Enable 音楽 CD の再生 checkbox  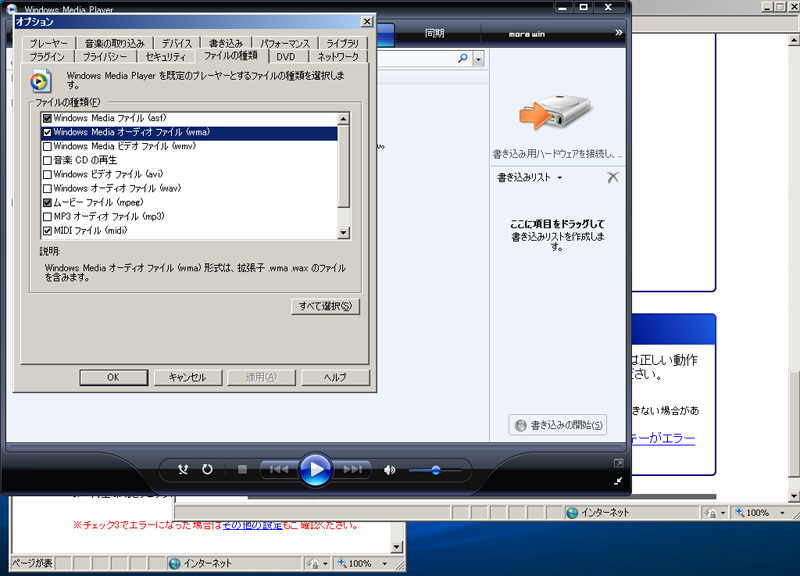(47, 161)
